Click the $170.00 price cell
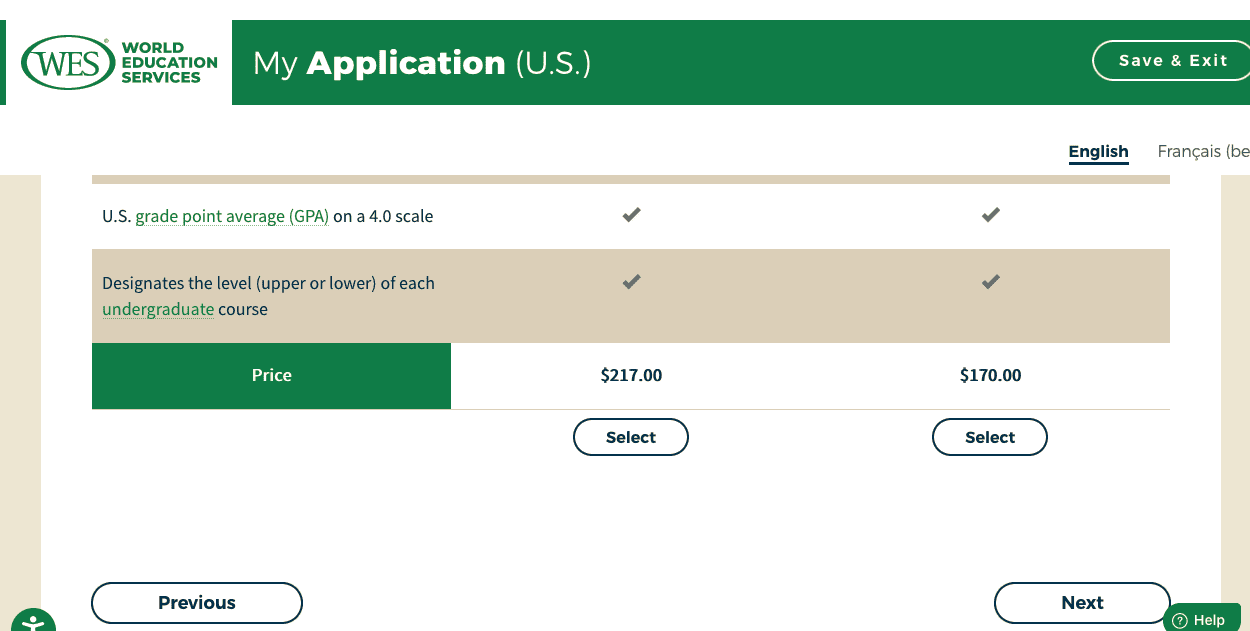The height and width of the screenshot is (631, 1250). tap(990, 375)
